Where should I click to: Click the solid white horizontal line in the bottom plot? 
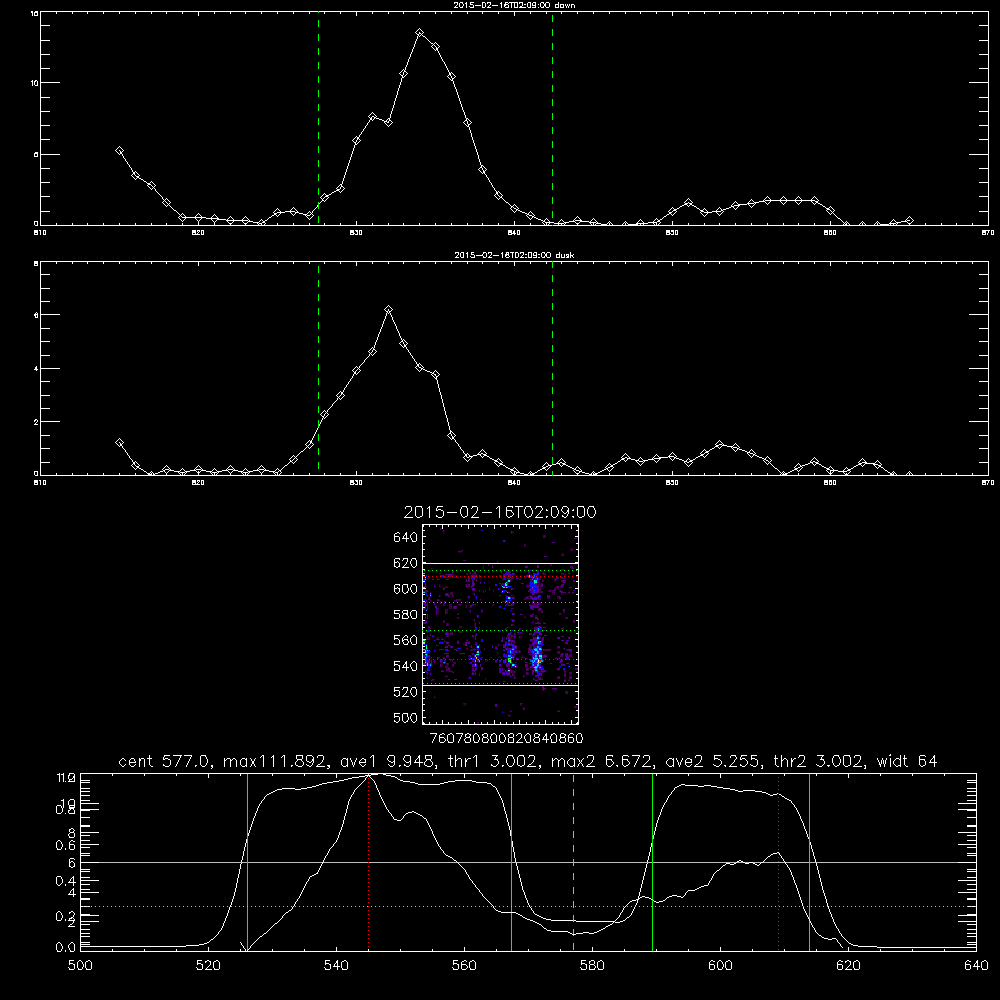(528, 862)
